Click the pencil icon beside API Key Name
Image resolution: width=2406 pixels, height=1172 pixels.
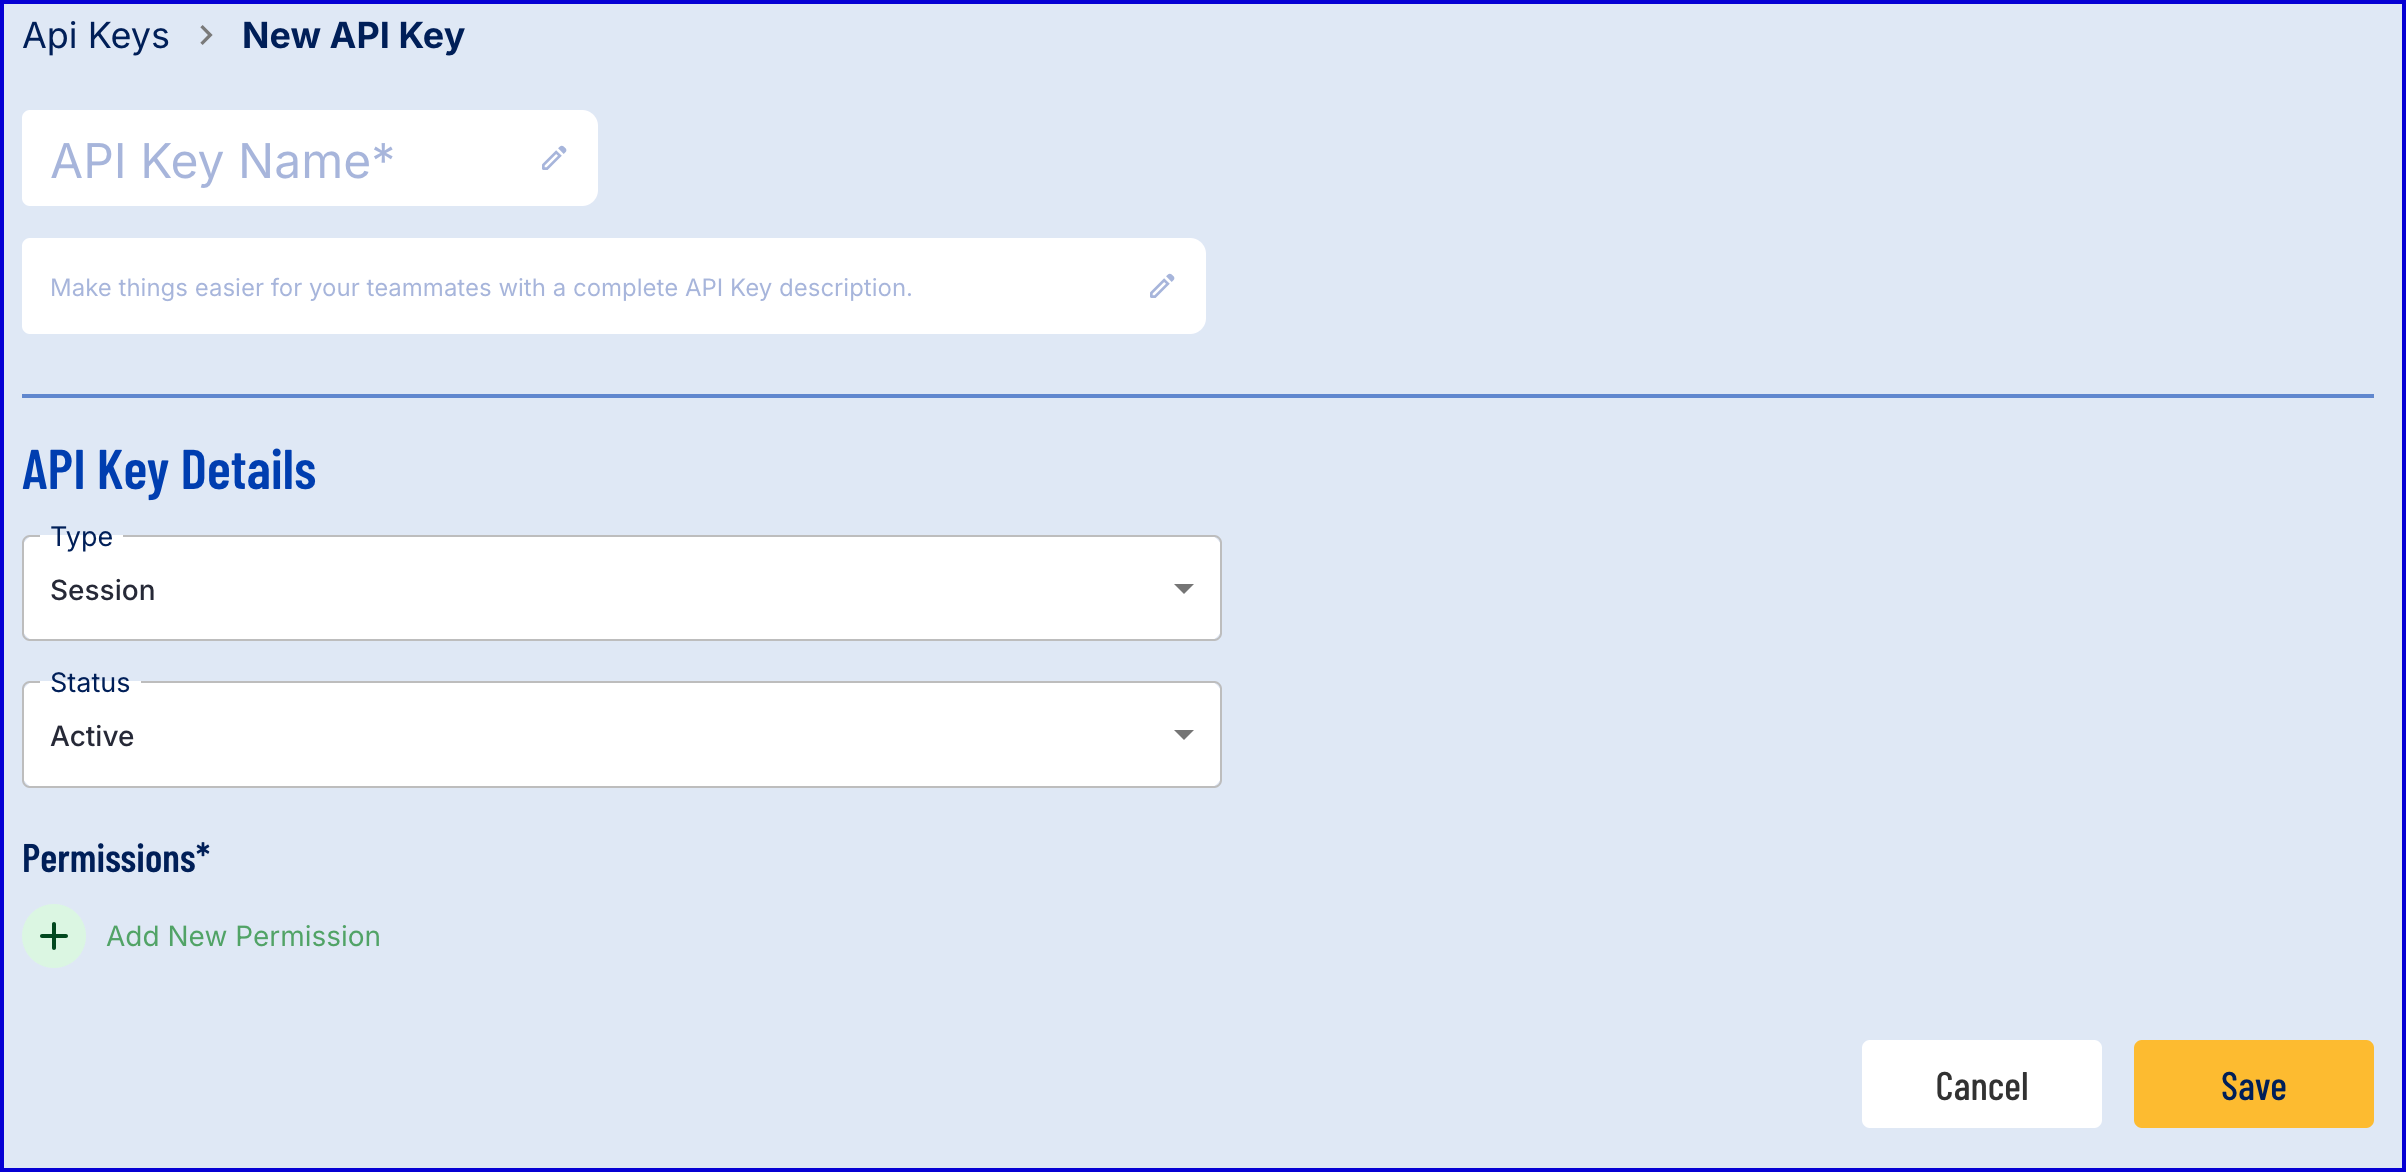coord(554,158)
